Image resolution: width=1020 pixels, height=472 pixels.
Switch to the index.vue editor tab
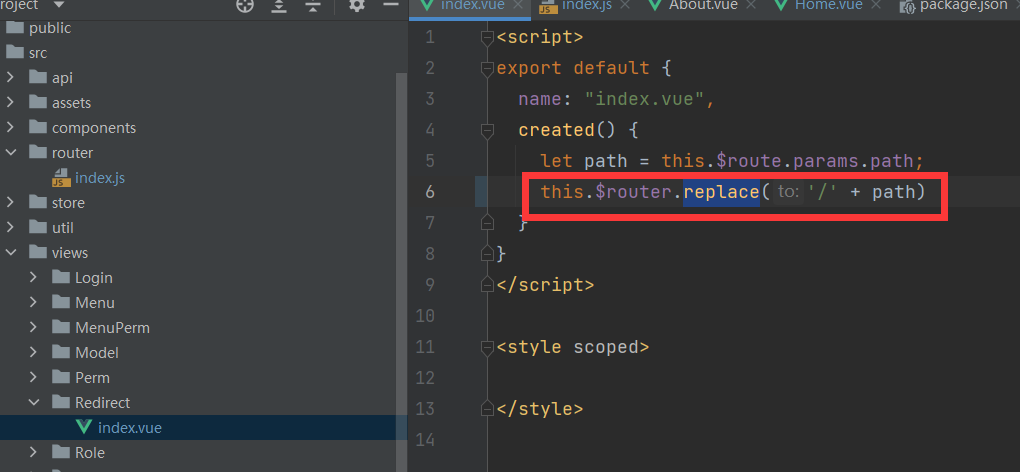point(472,5)
